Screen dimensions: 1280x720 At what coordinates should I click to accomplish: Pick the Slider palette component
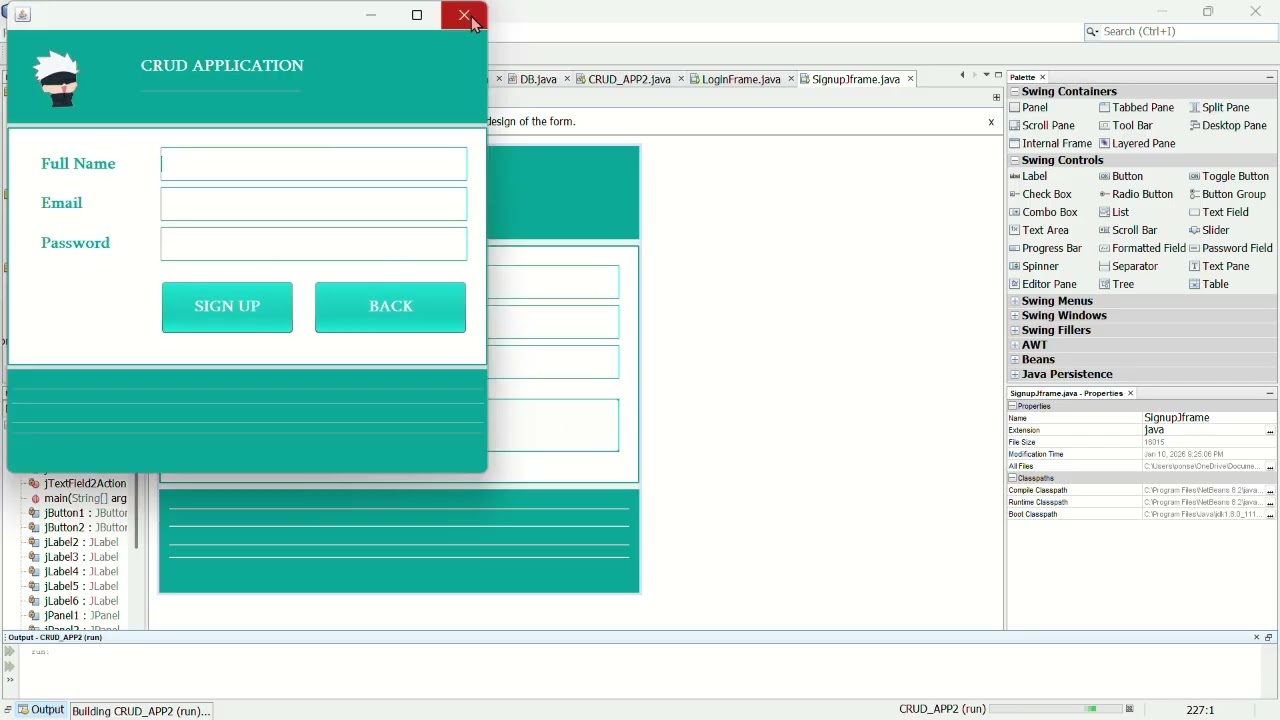1209,231
